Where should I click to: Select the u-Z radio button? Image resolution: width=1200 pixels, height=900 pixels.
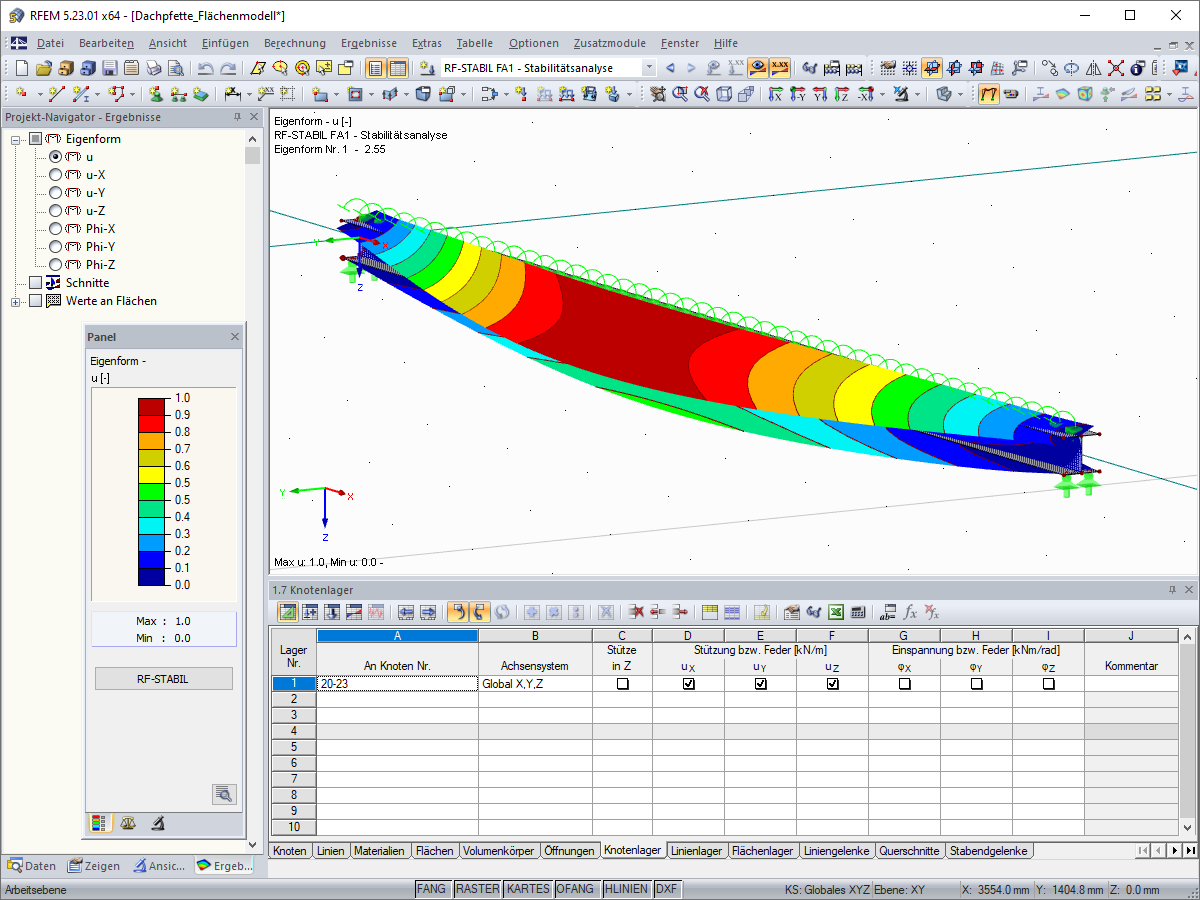click(56, 211)
